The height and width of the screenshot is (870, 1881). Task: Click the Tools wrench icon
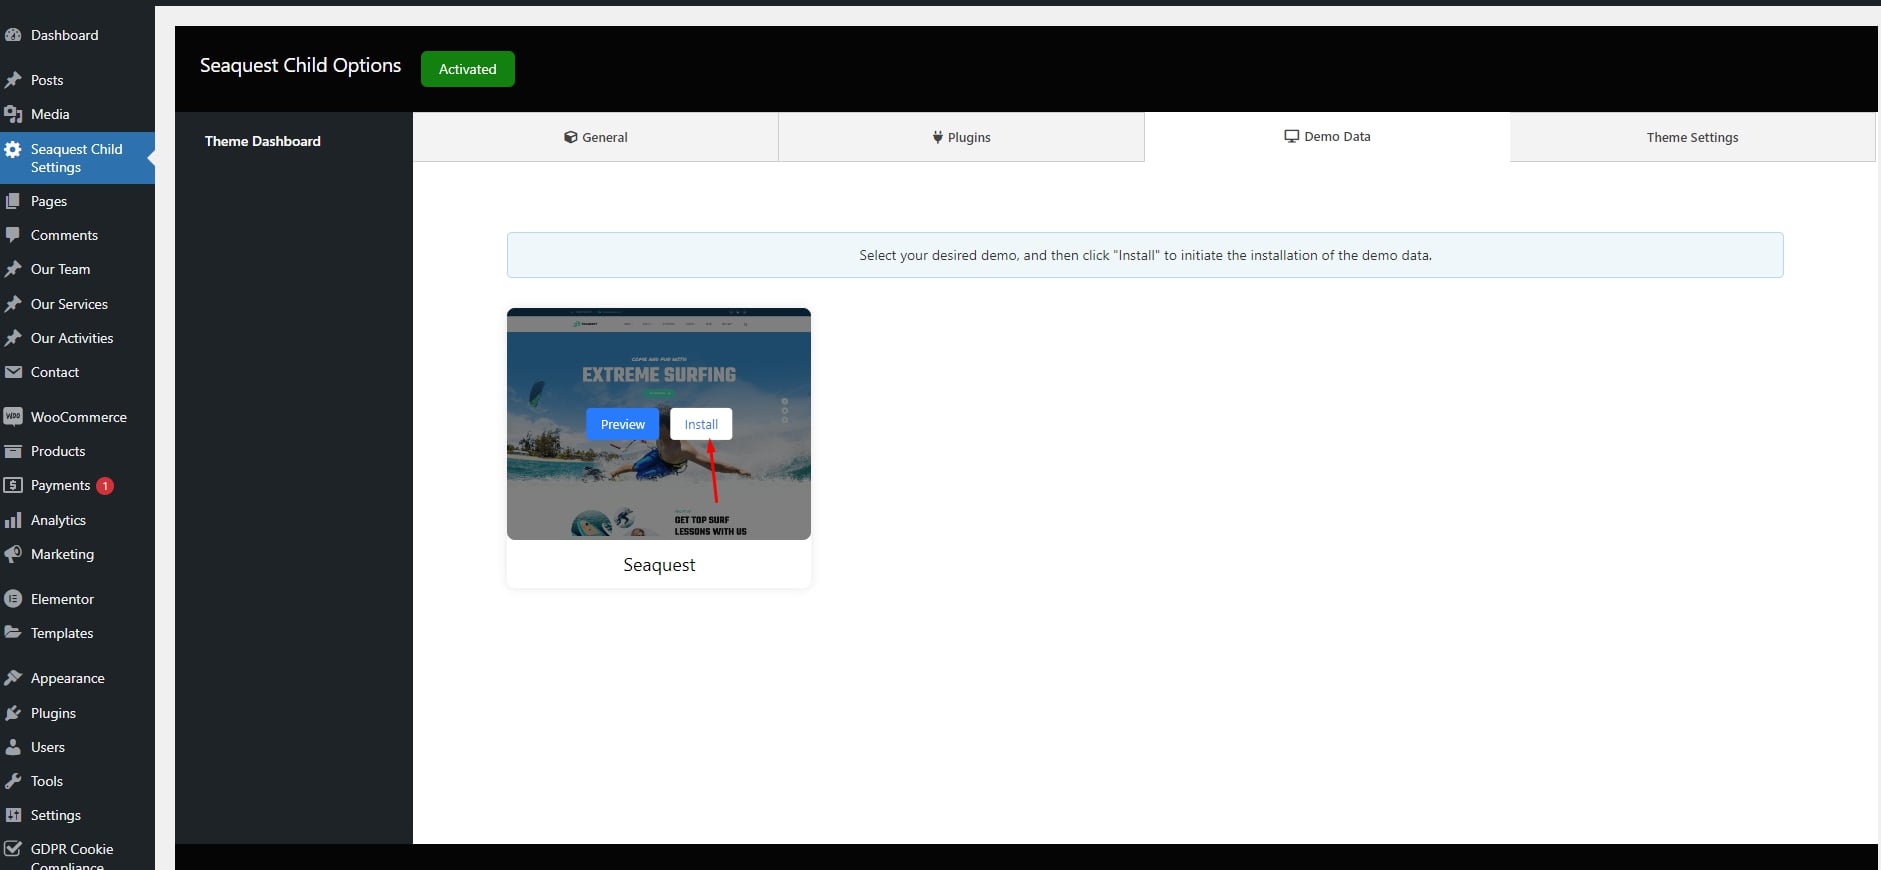pos(13,781)
